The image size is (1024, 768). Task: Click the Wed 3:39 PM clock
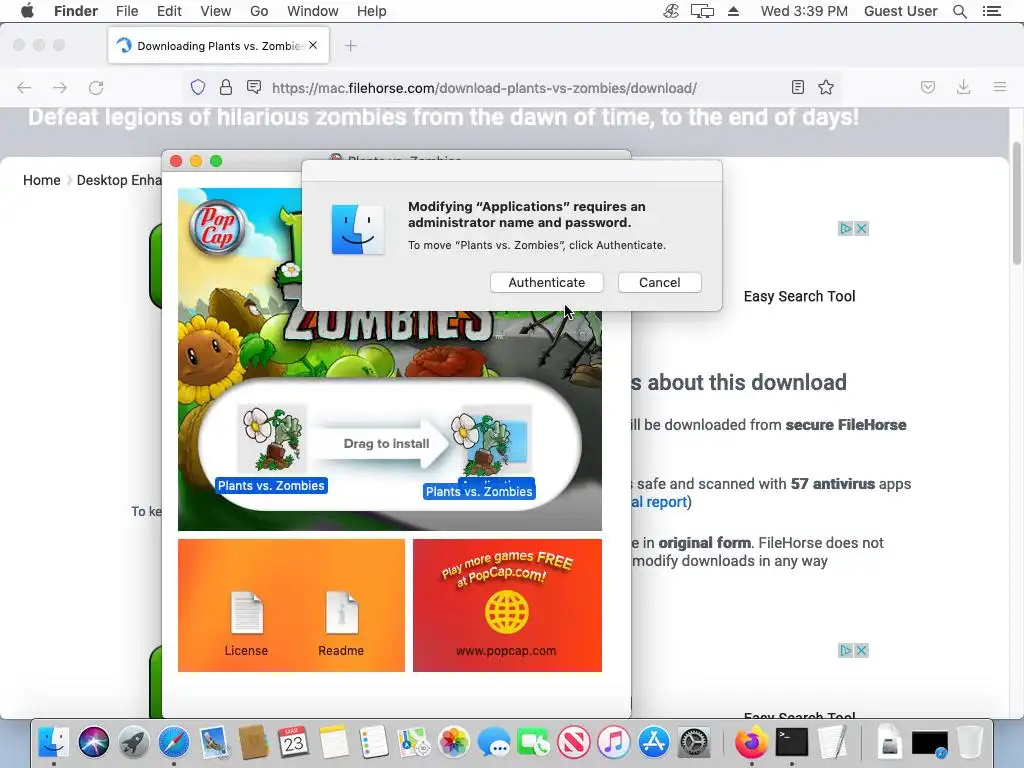pos(804,11)
